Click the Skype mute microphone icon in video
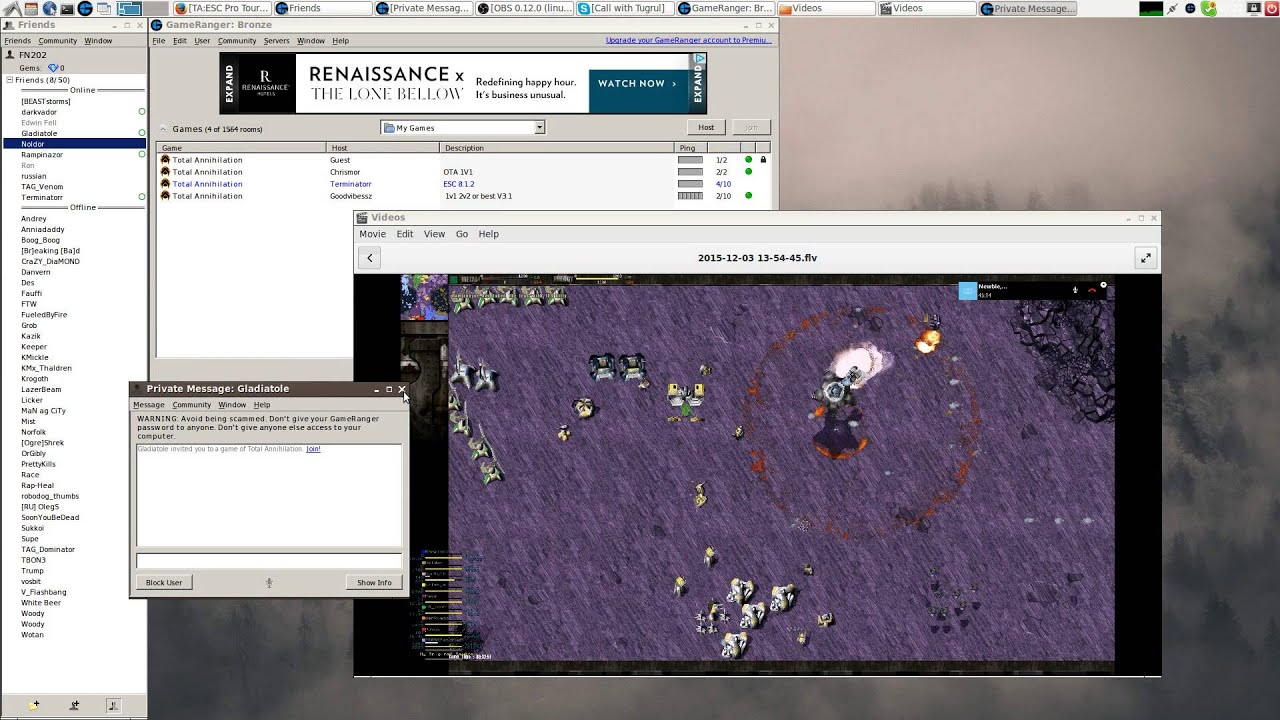This screenshot has height=720, width=1280. (1075, 290)
